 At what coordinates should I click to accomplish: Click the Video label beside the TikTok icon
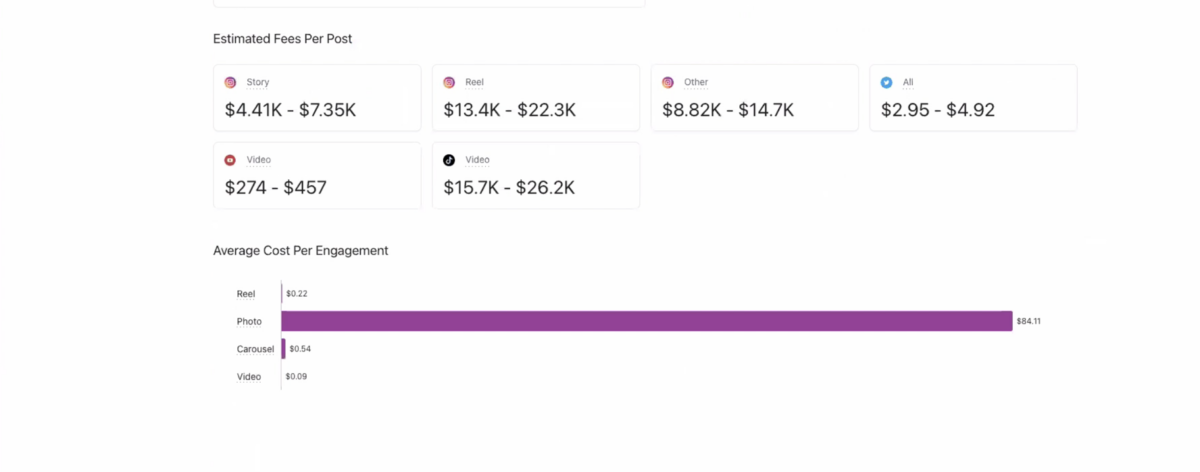tap(477, 160)
